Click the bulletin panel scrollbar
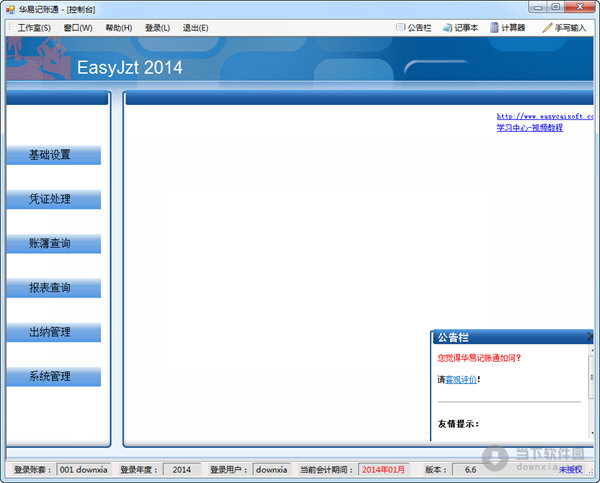Image resolution: width=600 pixels, height=483 pixels. (592, 377)
